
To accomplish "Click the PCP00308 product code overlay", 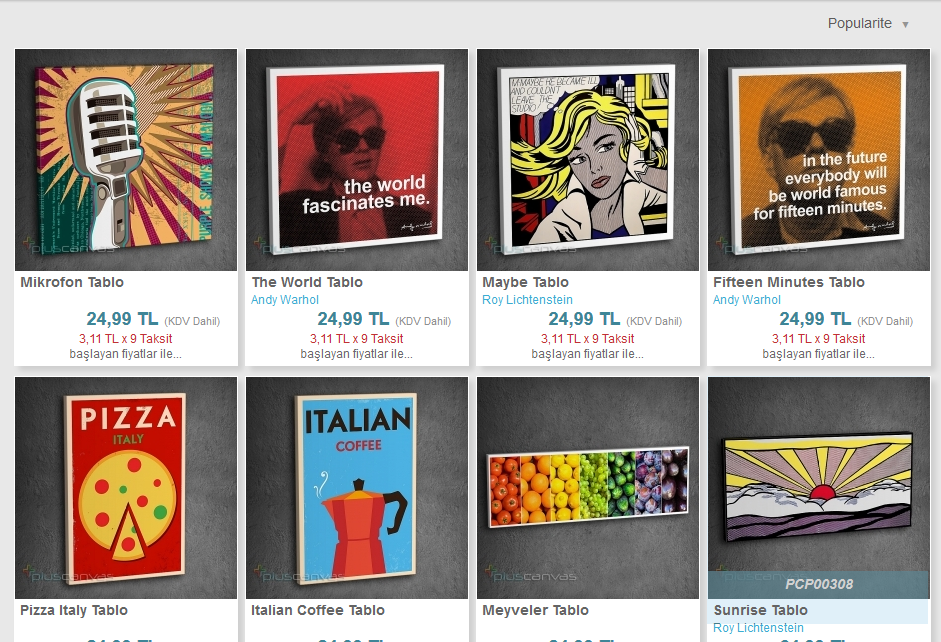I will pyautogui.click(x=819, y=584).
